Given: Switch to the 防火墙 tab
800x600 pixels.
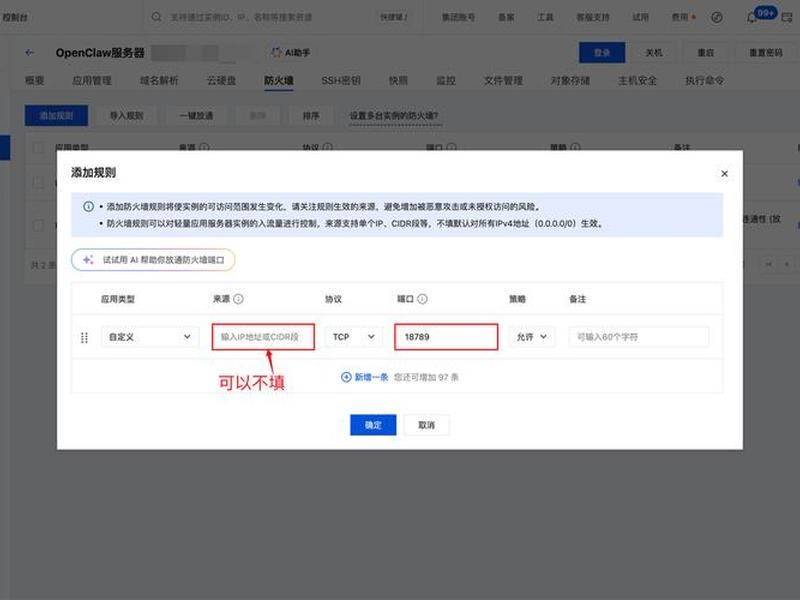Looking at the screenshot, I should tap(279, 80).
